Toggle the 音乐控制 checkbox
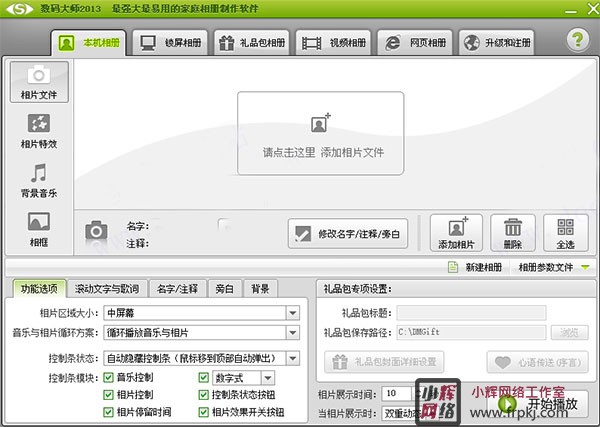Image resolution: width=600 pixels, height=427 pixels. (108, 378)
